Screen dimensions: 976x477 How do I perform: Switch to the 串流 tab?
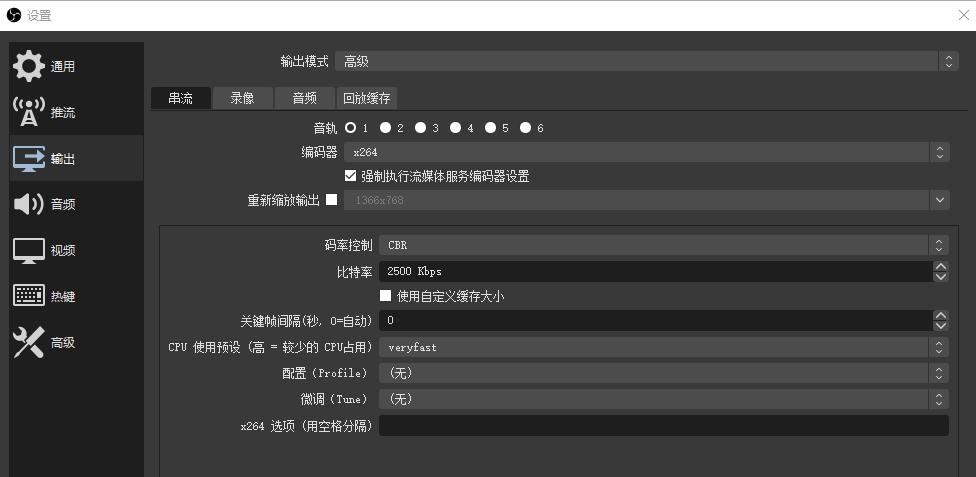point(181,98)
